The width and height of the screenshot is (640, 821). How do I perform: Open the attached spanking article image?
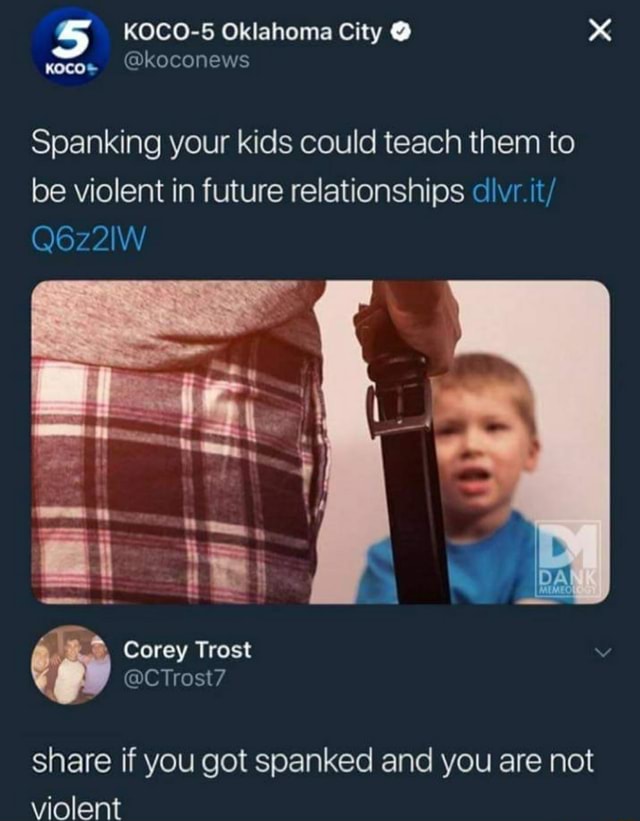(321, 442)
